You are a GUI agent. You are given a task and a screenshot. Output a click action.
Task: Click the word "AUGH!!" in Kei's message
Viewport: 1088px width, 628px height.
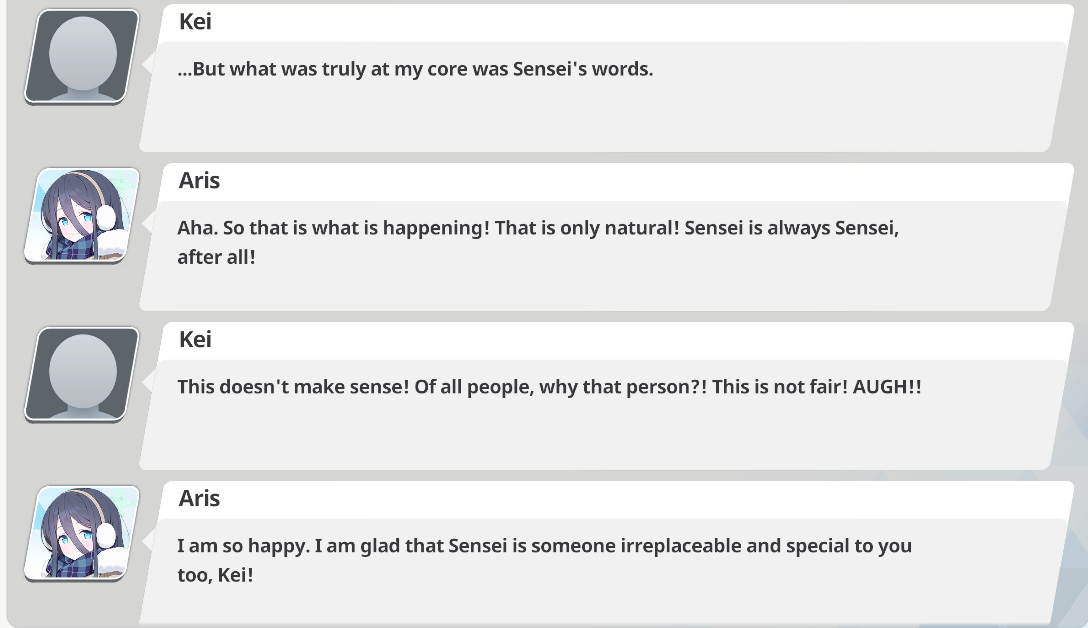pos(887,387)
